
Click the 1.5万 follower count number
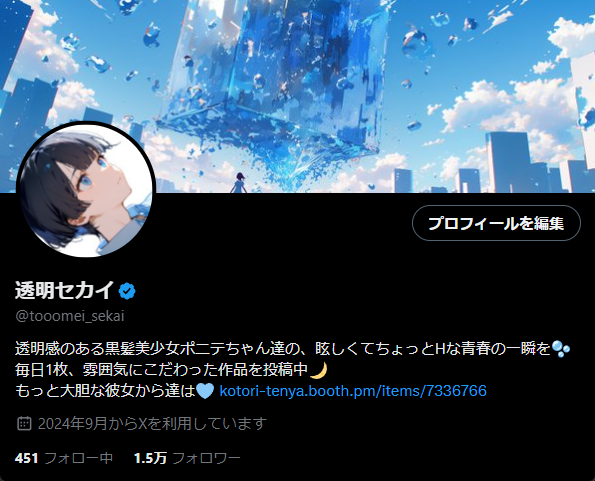[x=150, y=458]
